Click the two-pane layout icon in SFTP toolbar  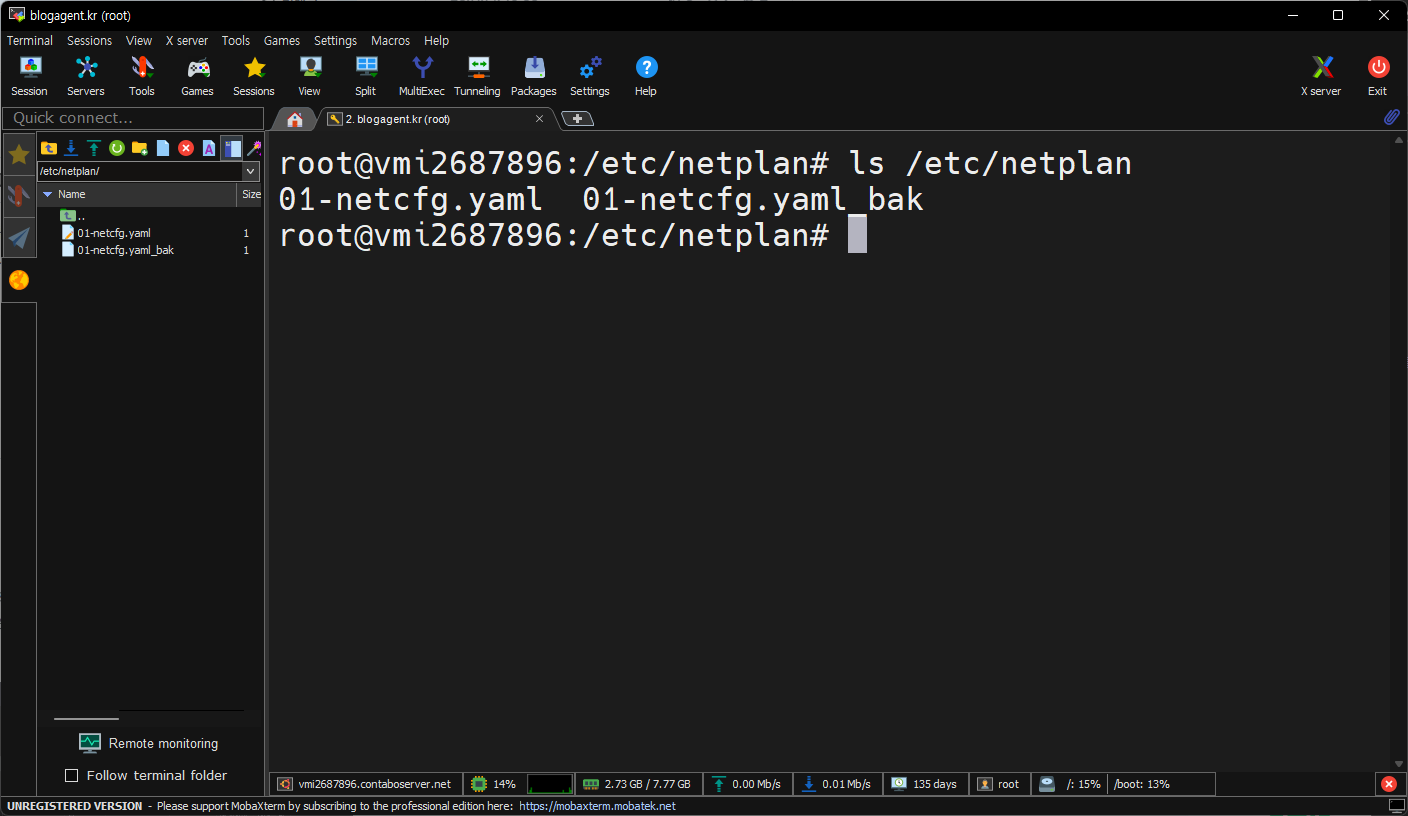[232, 148]
